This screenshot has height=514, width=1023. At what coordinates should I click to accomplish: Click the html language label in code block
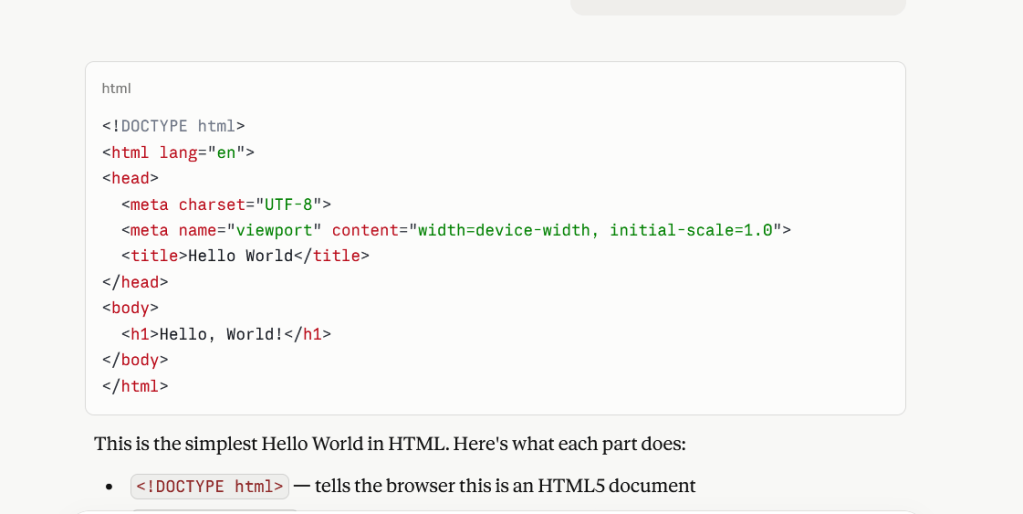click(x=116, y=89)
